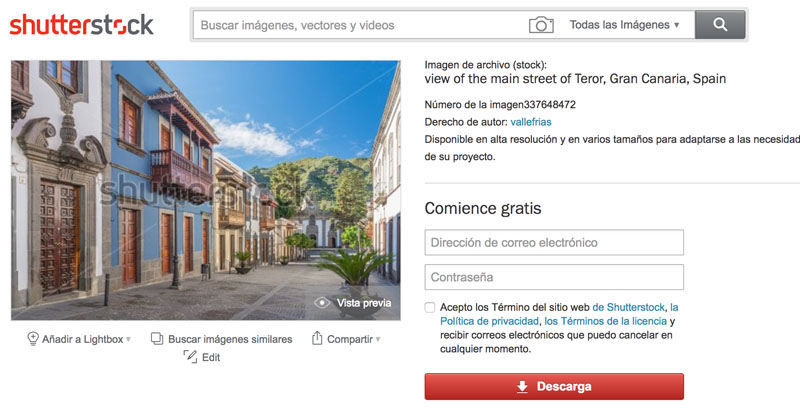Click the Edit pencil icon
800x413 pixels.
[x=190, y=356]
